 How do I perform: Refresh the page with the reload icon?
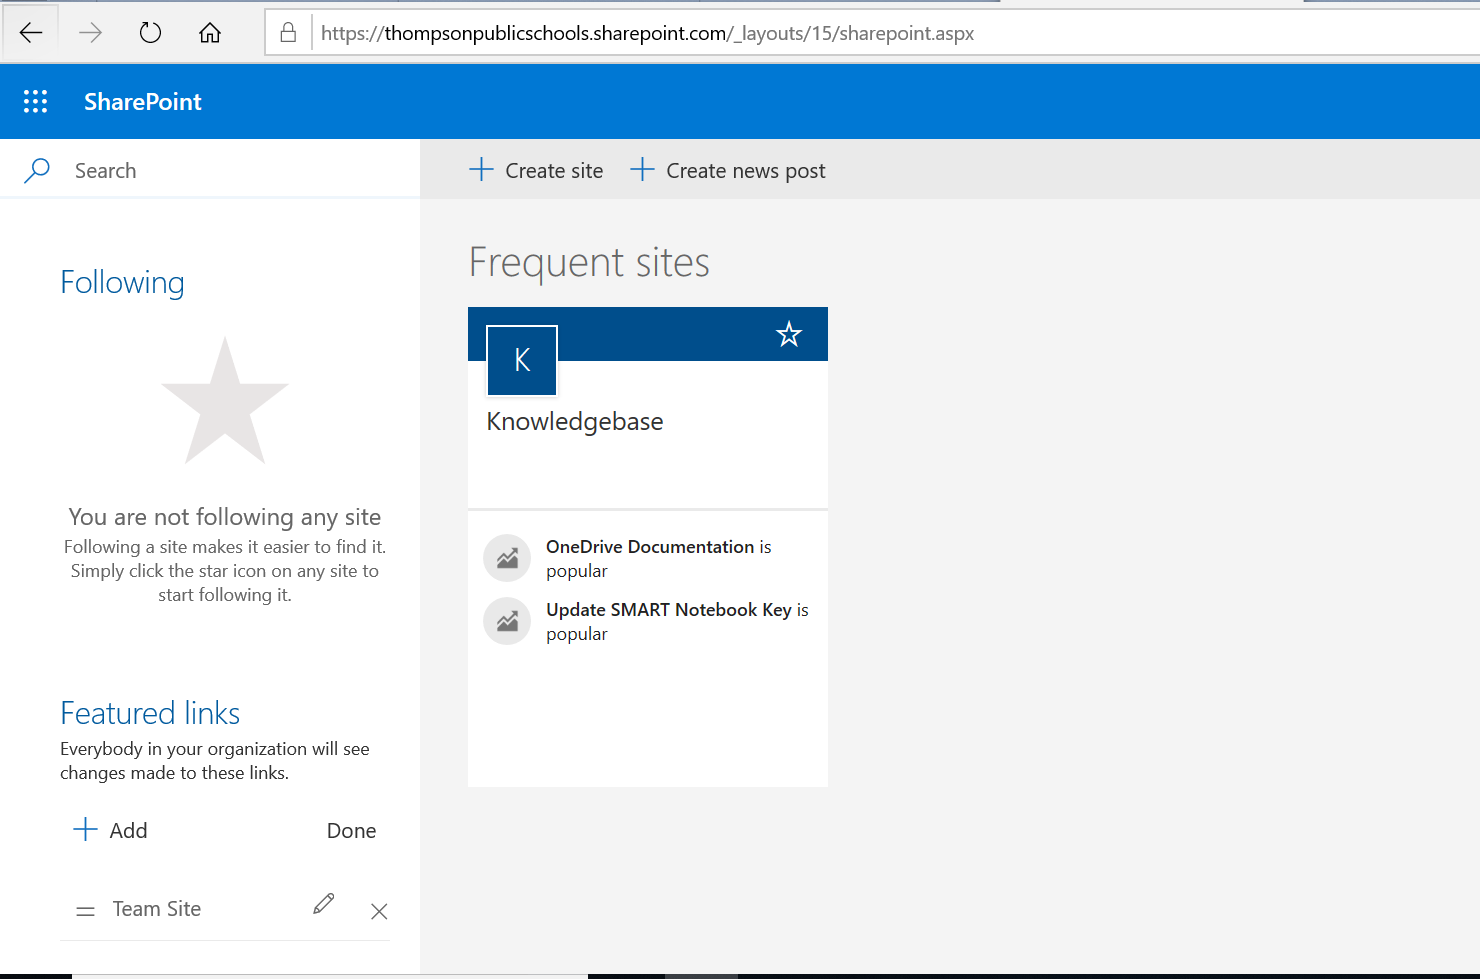click(150, 33)
